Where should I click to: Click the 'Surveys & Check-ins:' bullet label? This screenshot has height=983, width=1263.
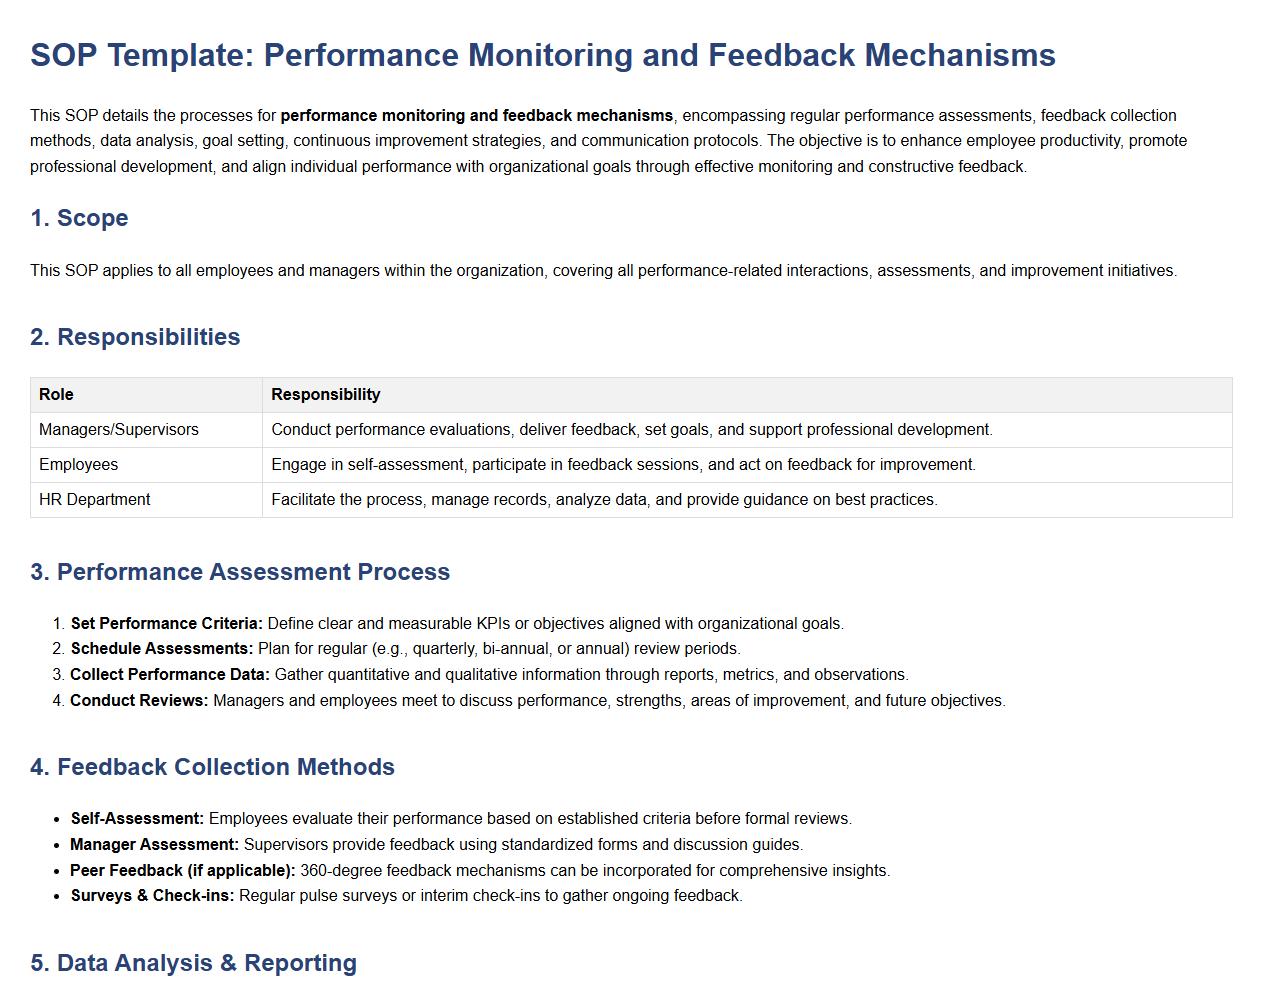152,896
